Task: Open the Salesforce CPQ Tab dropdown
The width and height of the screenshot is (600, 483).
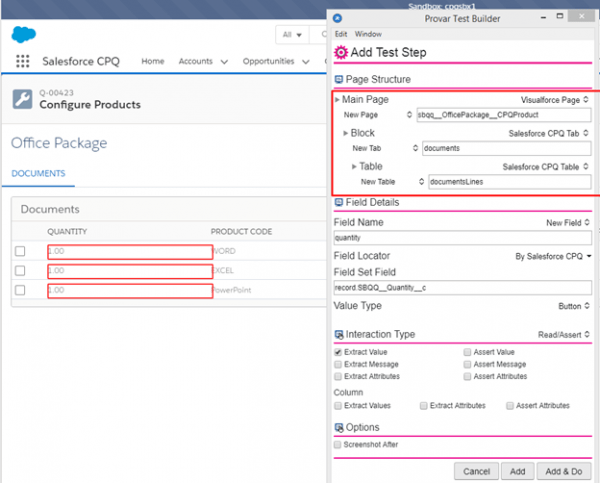Action: (549, 133)
